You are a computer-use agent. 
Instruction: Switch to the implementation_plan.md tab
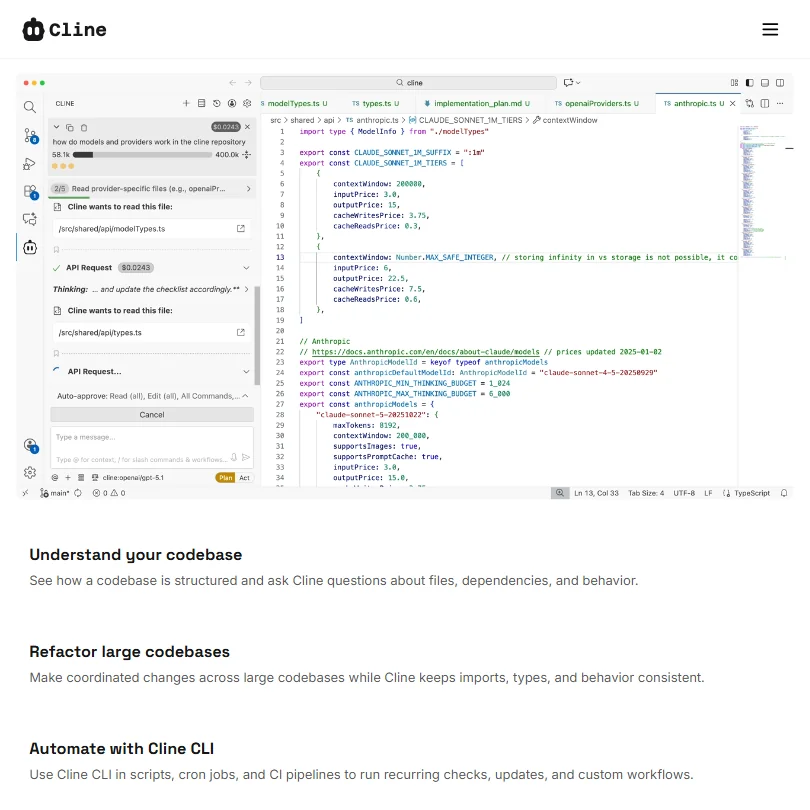click(477, 103)
